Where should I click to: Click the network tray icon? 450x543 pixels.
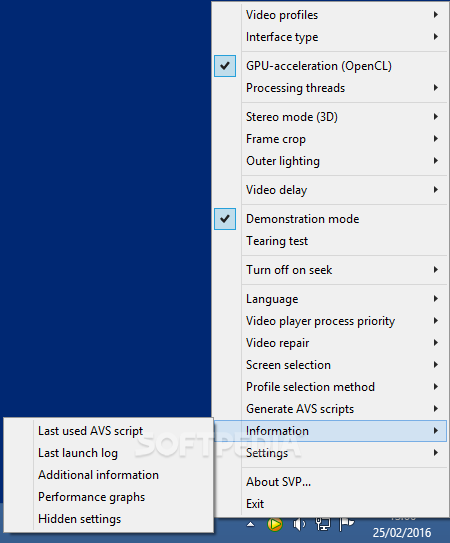tap(323, 525)
